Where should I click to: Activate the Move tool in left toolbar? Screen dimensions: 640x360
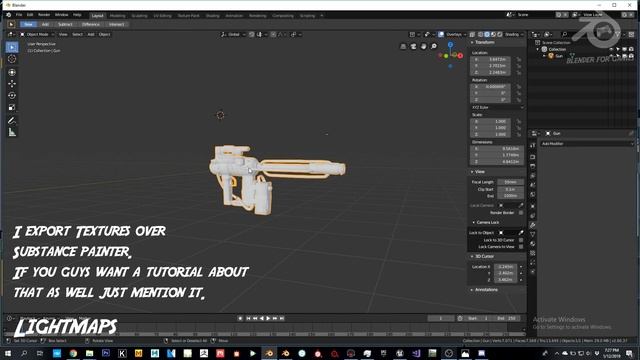click(x=12, y=84)
